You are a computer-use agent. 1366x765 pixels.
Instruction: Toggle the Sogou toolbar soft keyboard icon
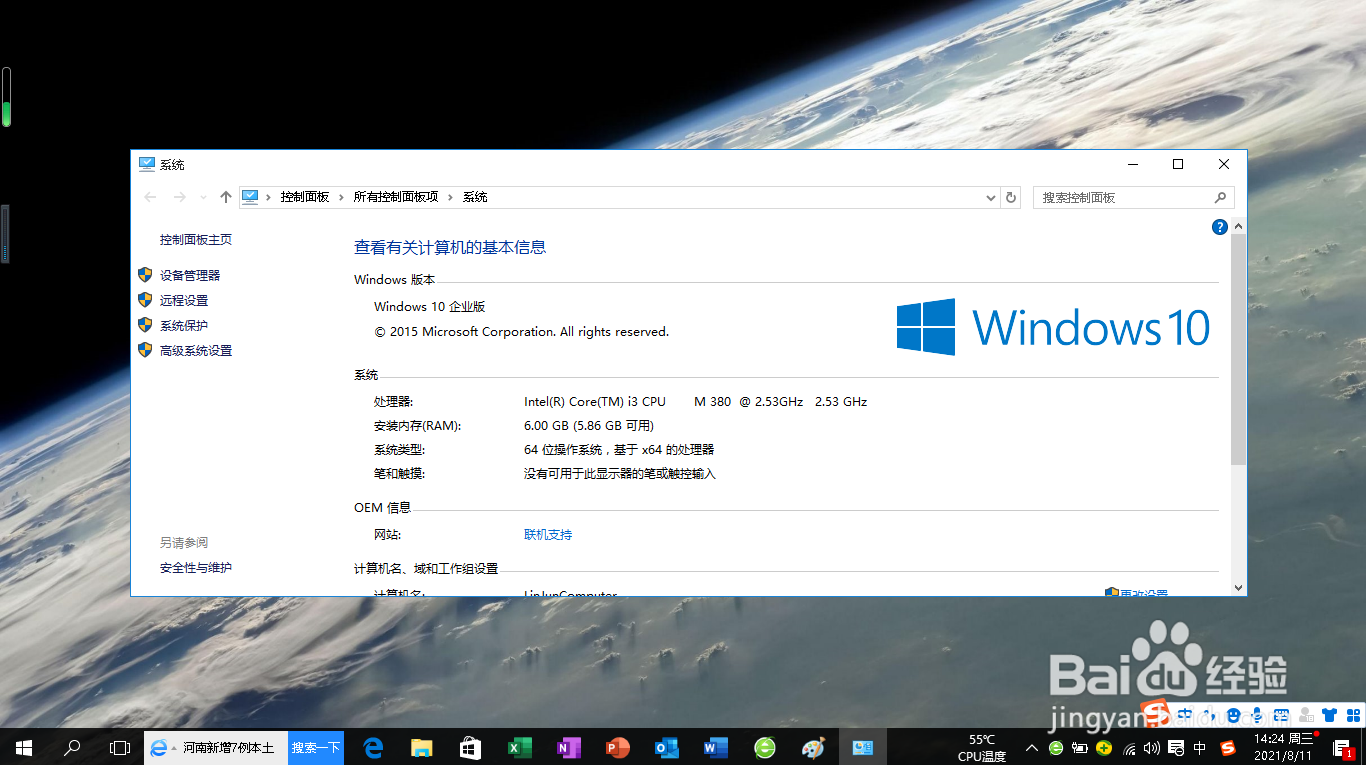tap(1281, 715)
